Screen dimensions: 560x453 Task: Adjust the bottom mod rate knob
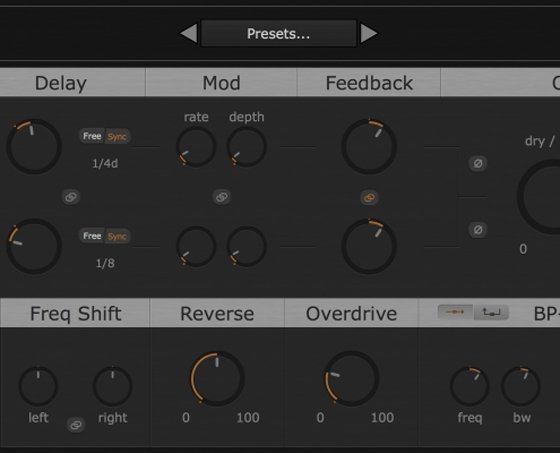pos(196,247)
